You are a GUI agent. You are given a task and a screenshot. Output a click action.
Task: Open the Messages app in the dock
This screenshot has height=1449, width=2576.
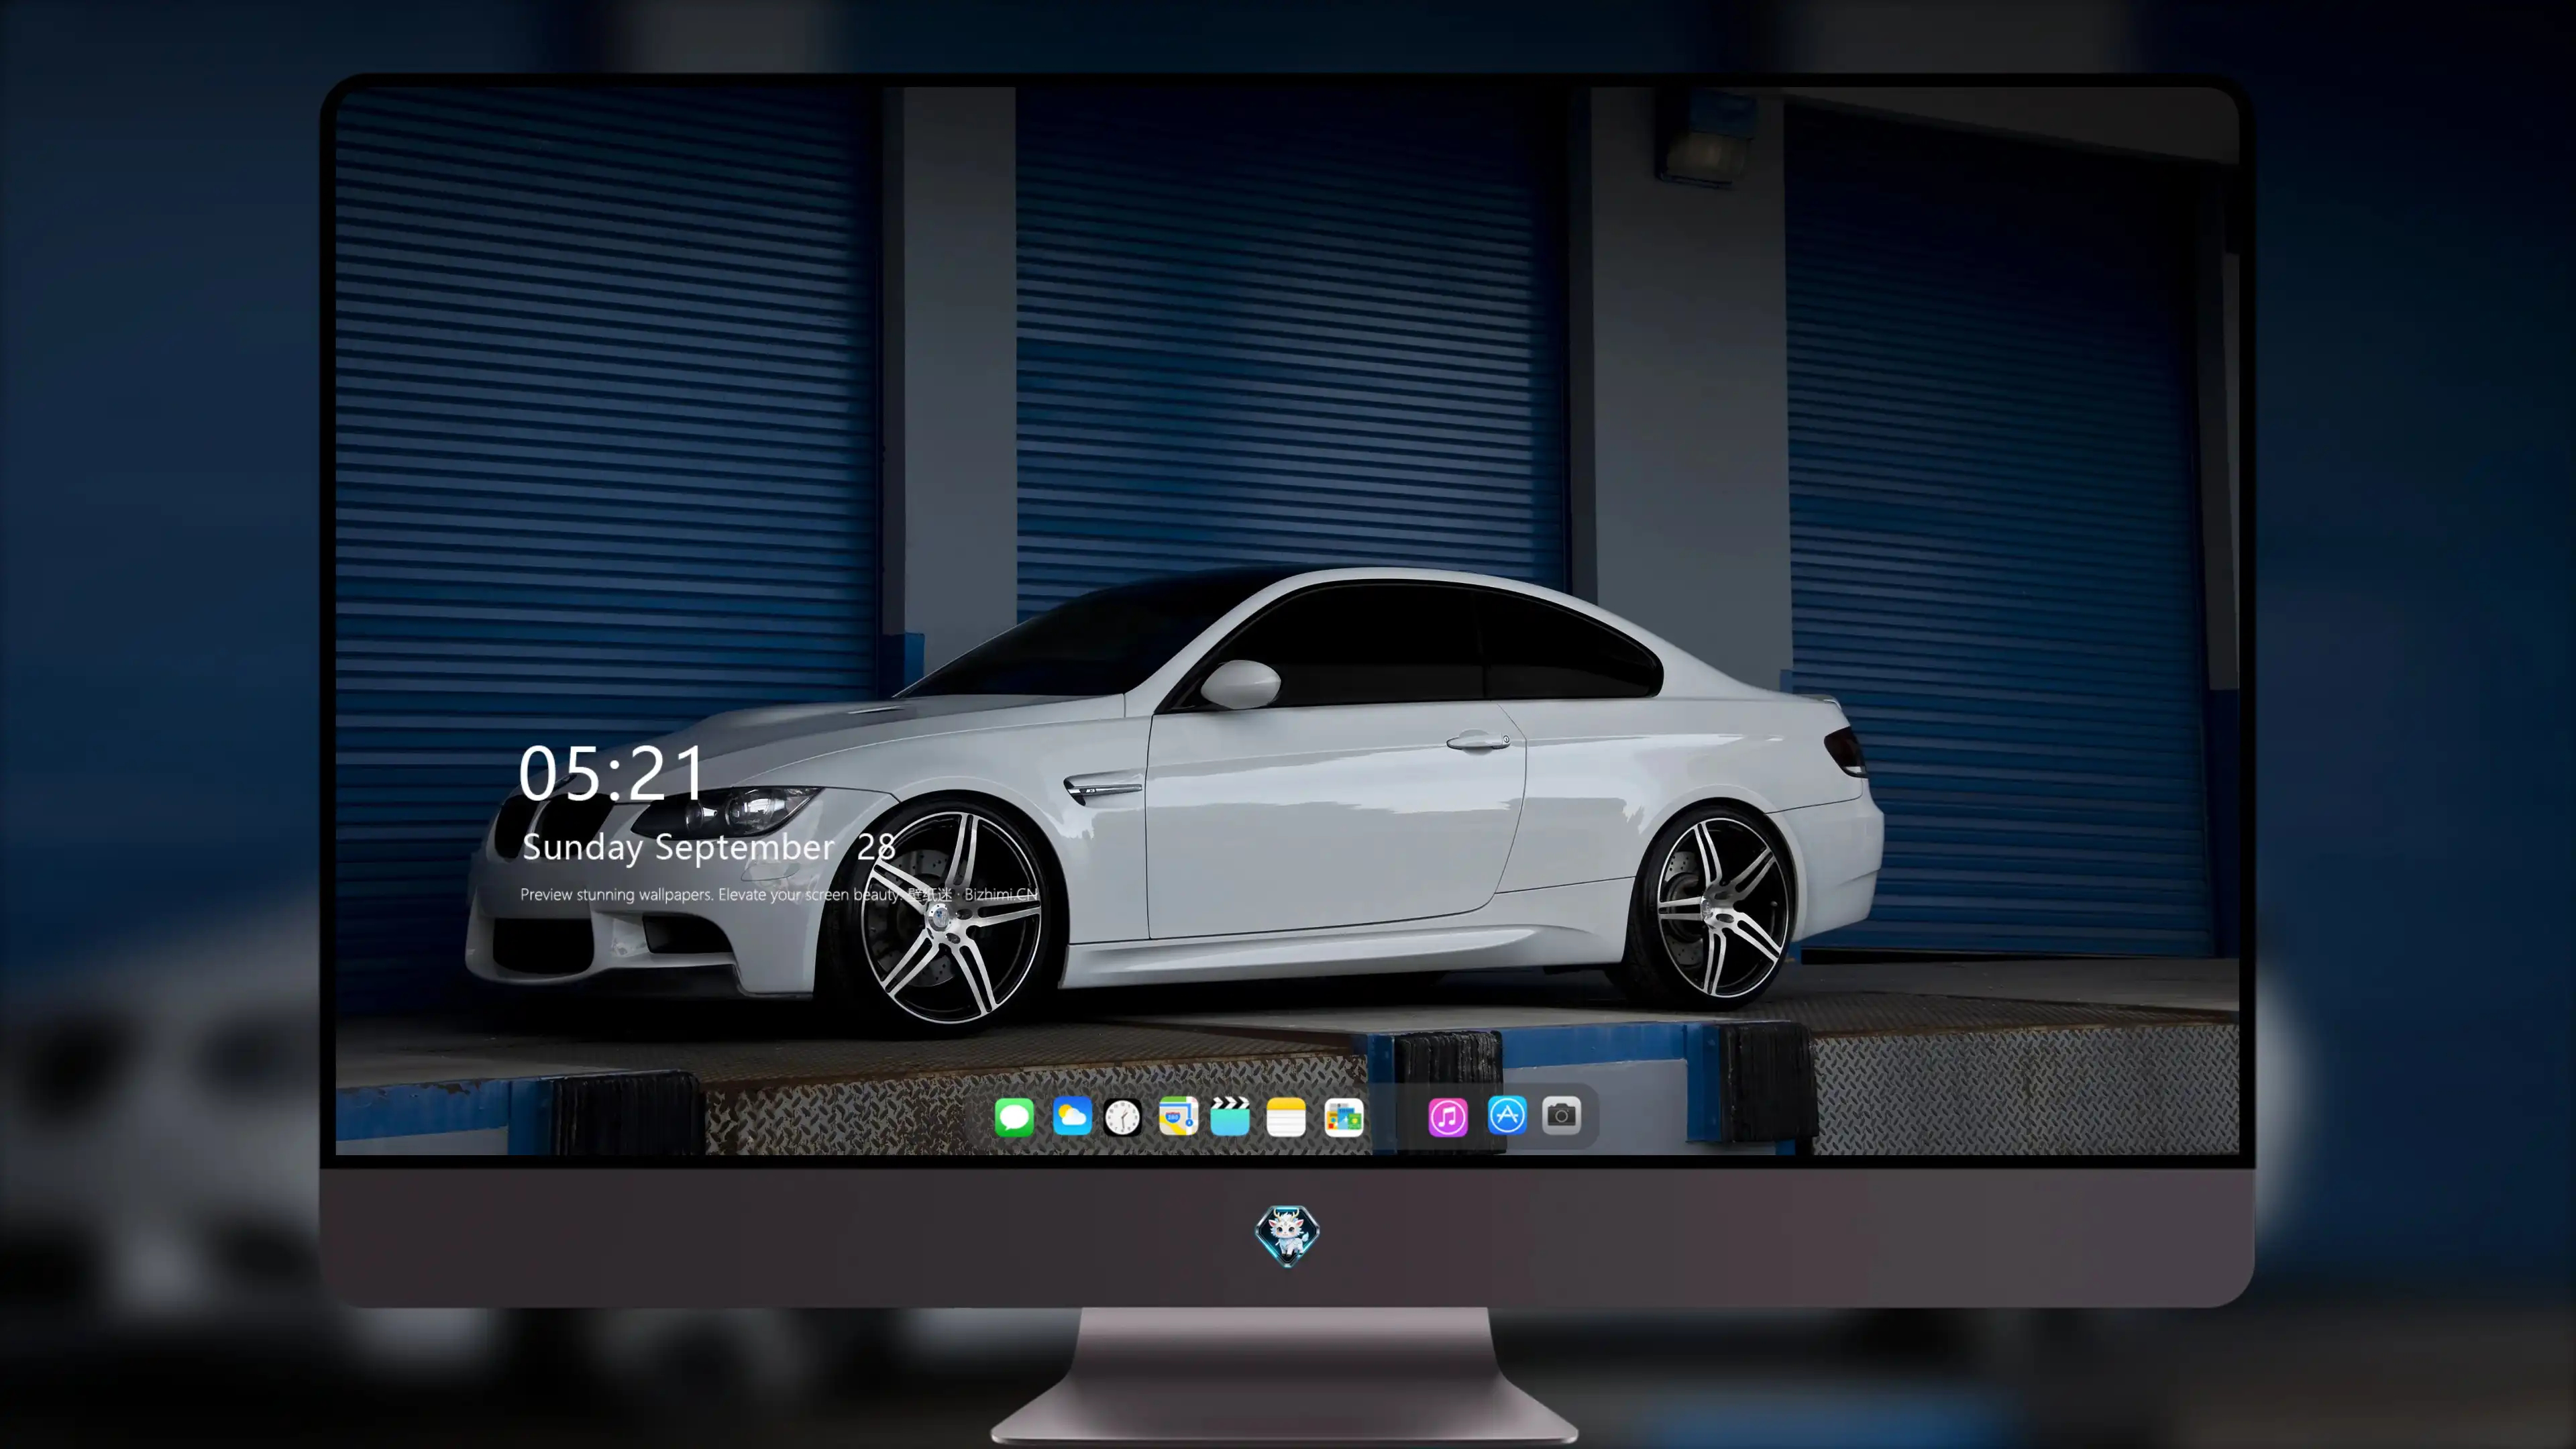[1014, 1116]
